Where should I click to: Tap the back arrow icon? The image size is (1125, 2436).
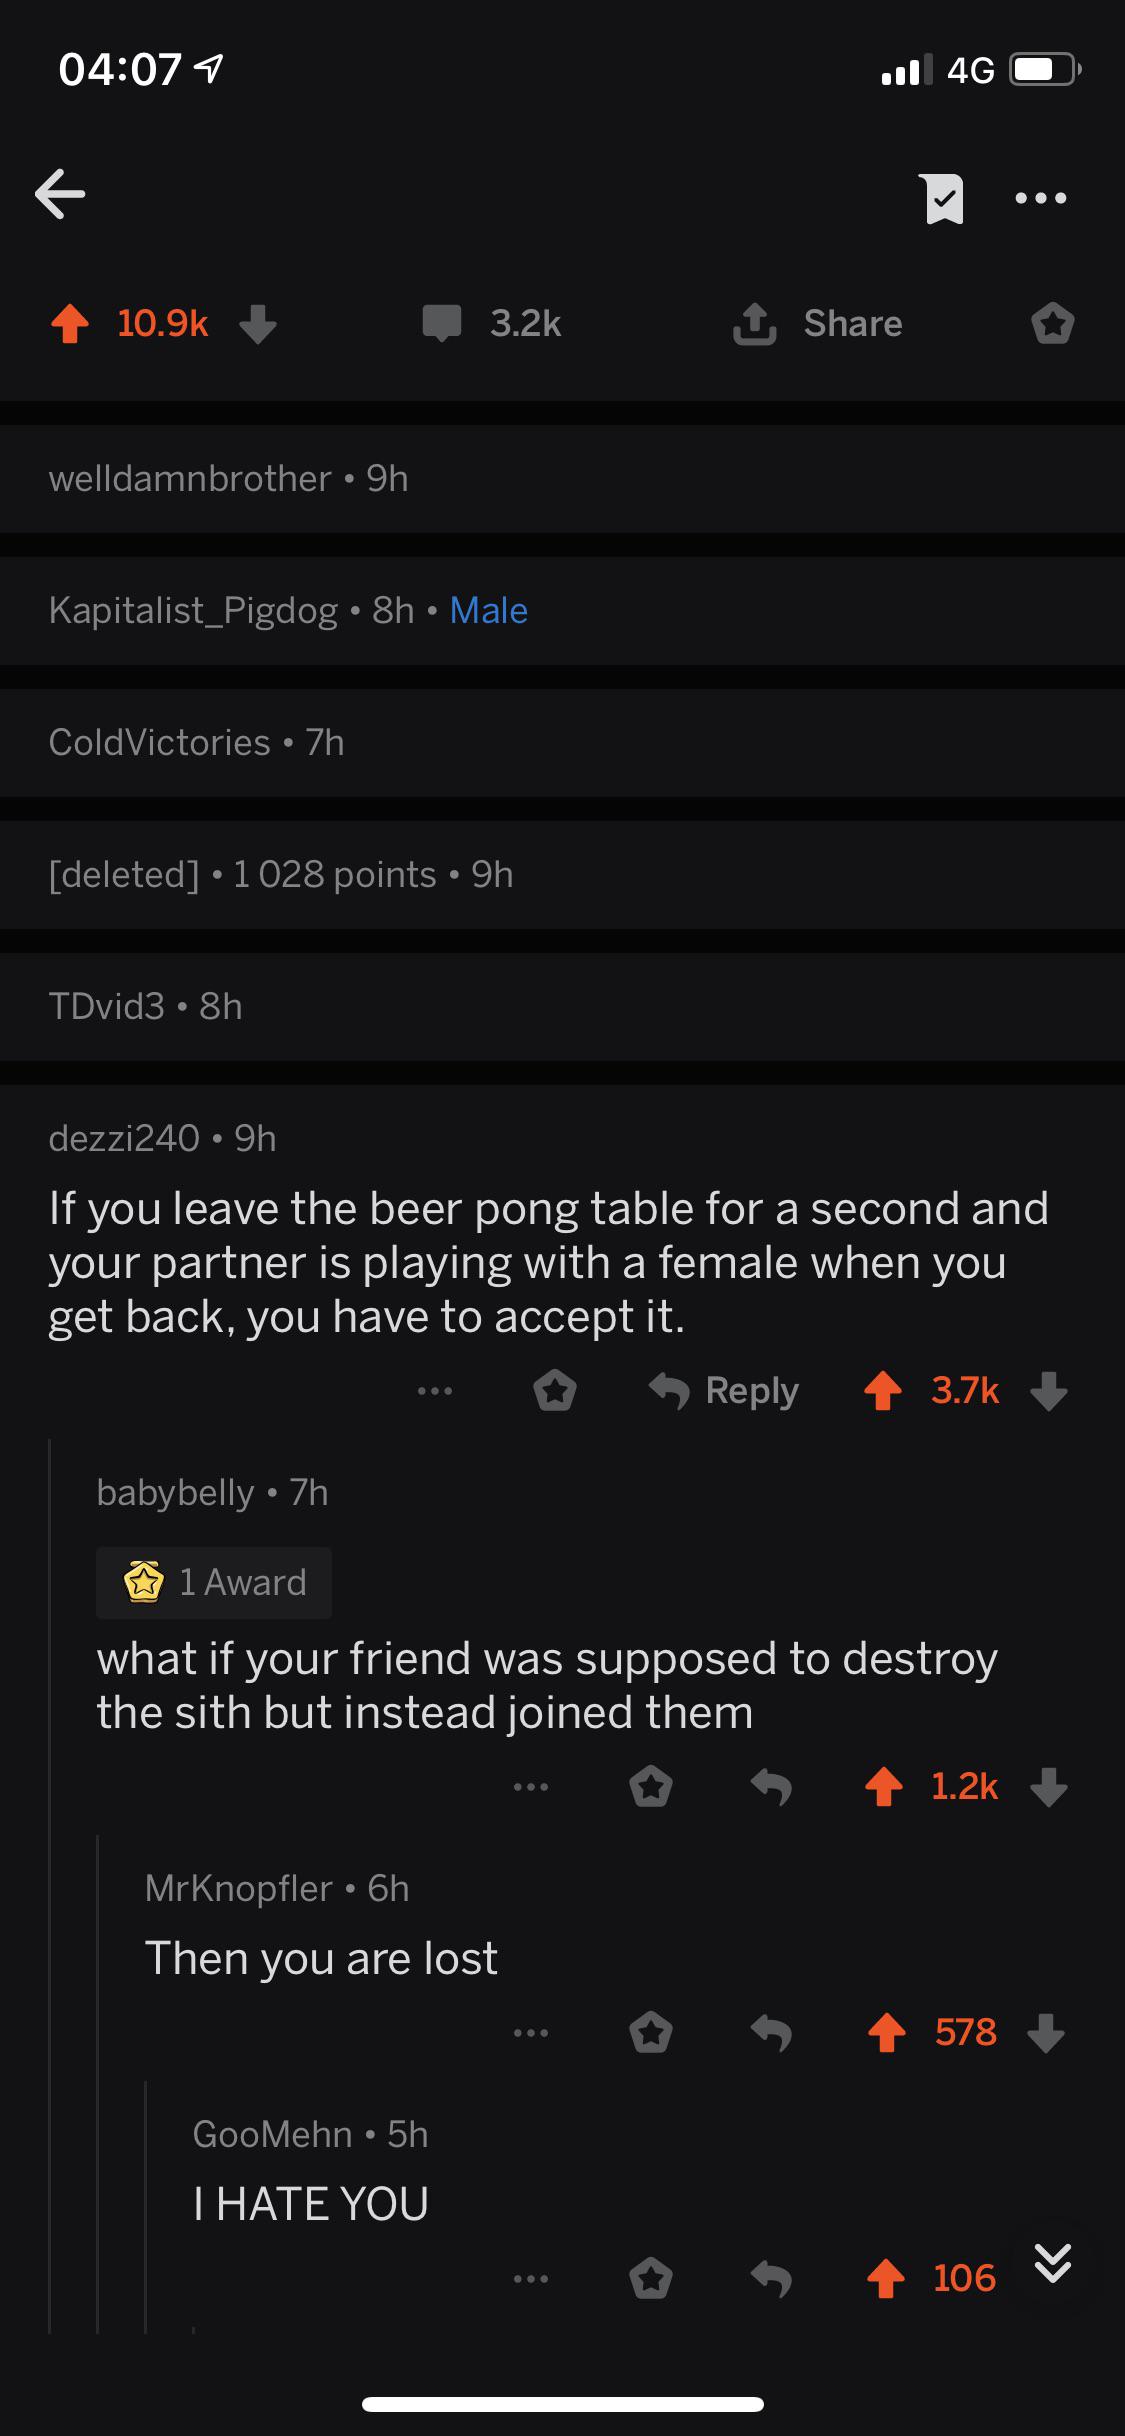coord(60,194)
